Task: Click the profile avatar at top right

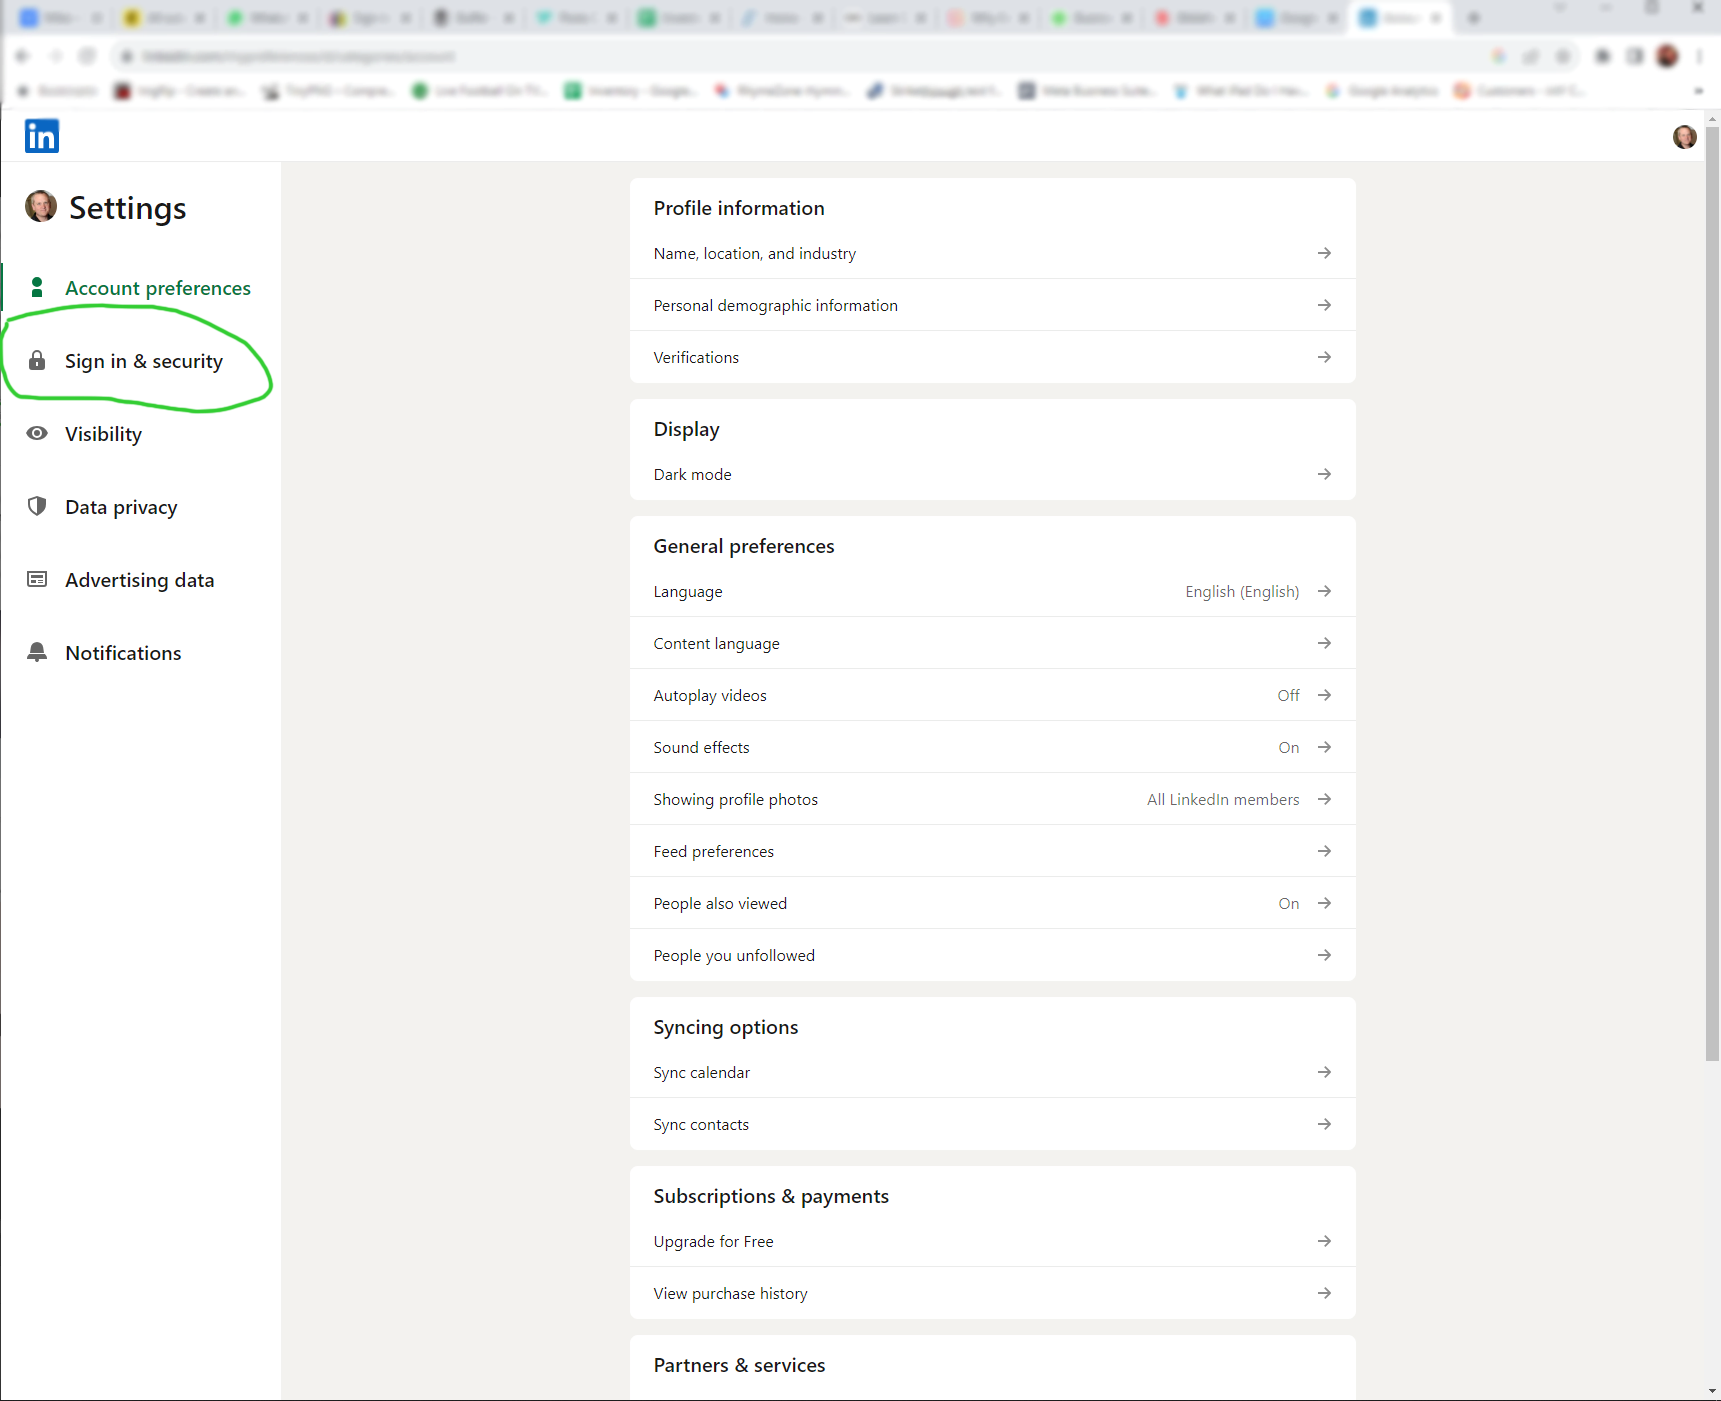Action: pos(1684,137)
